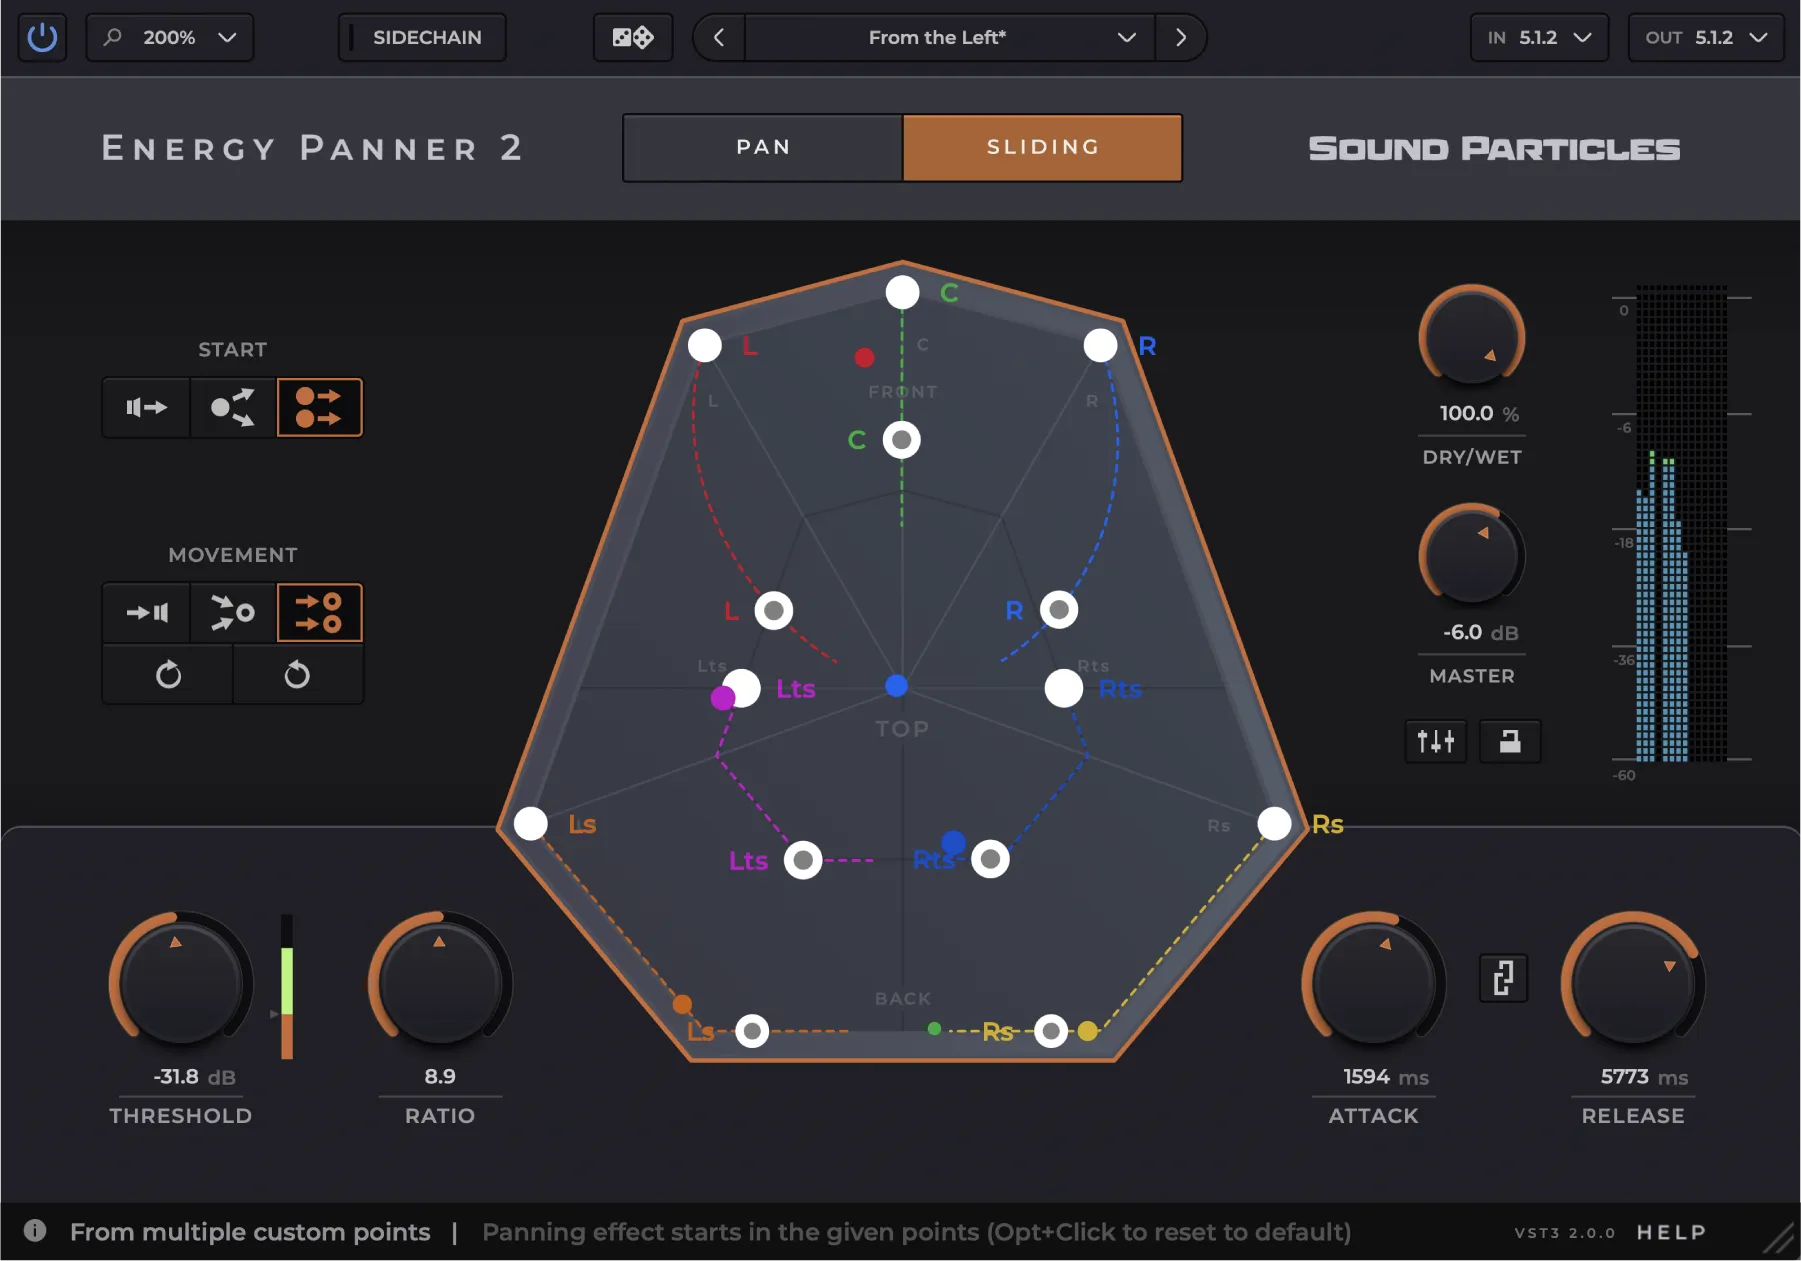The width and height of the screenshot is (1801, 1261).
Task: Select movement towards speakers icon
Action: (146, 612)
